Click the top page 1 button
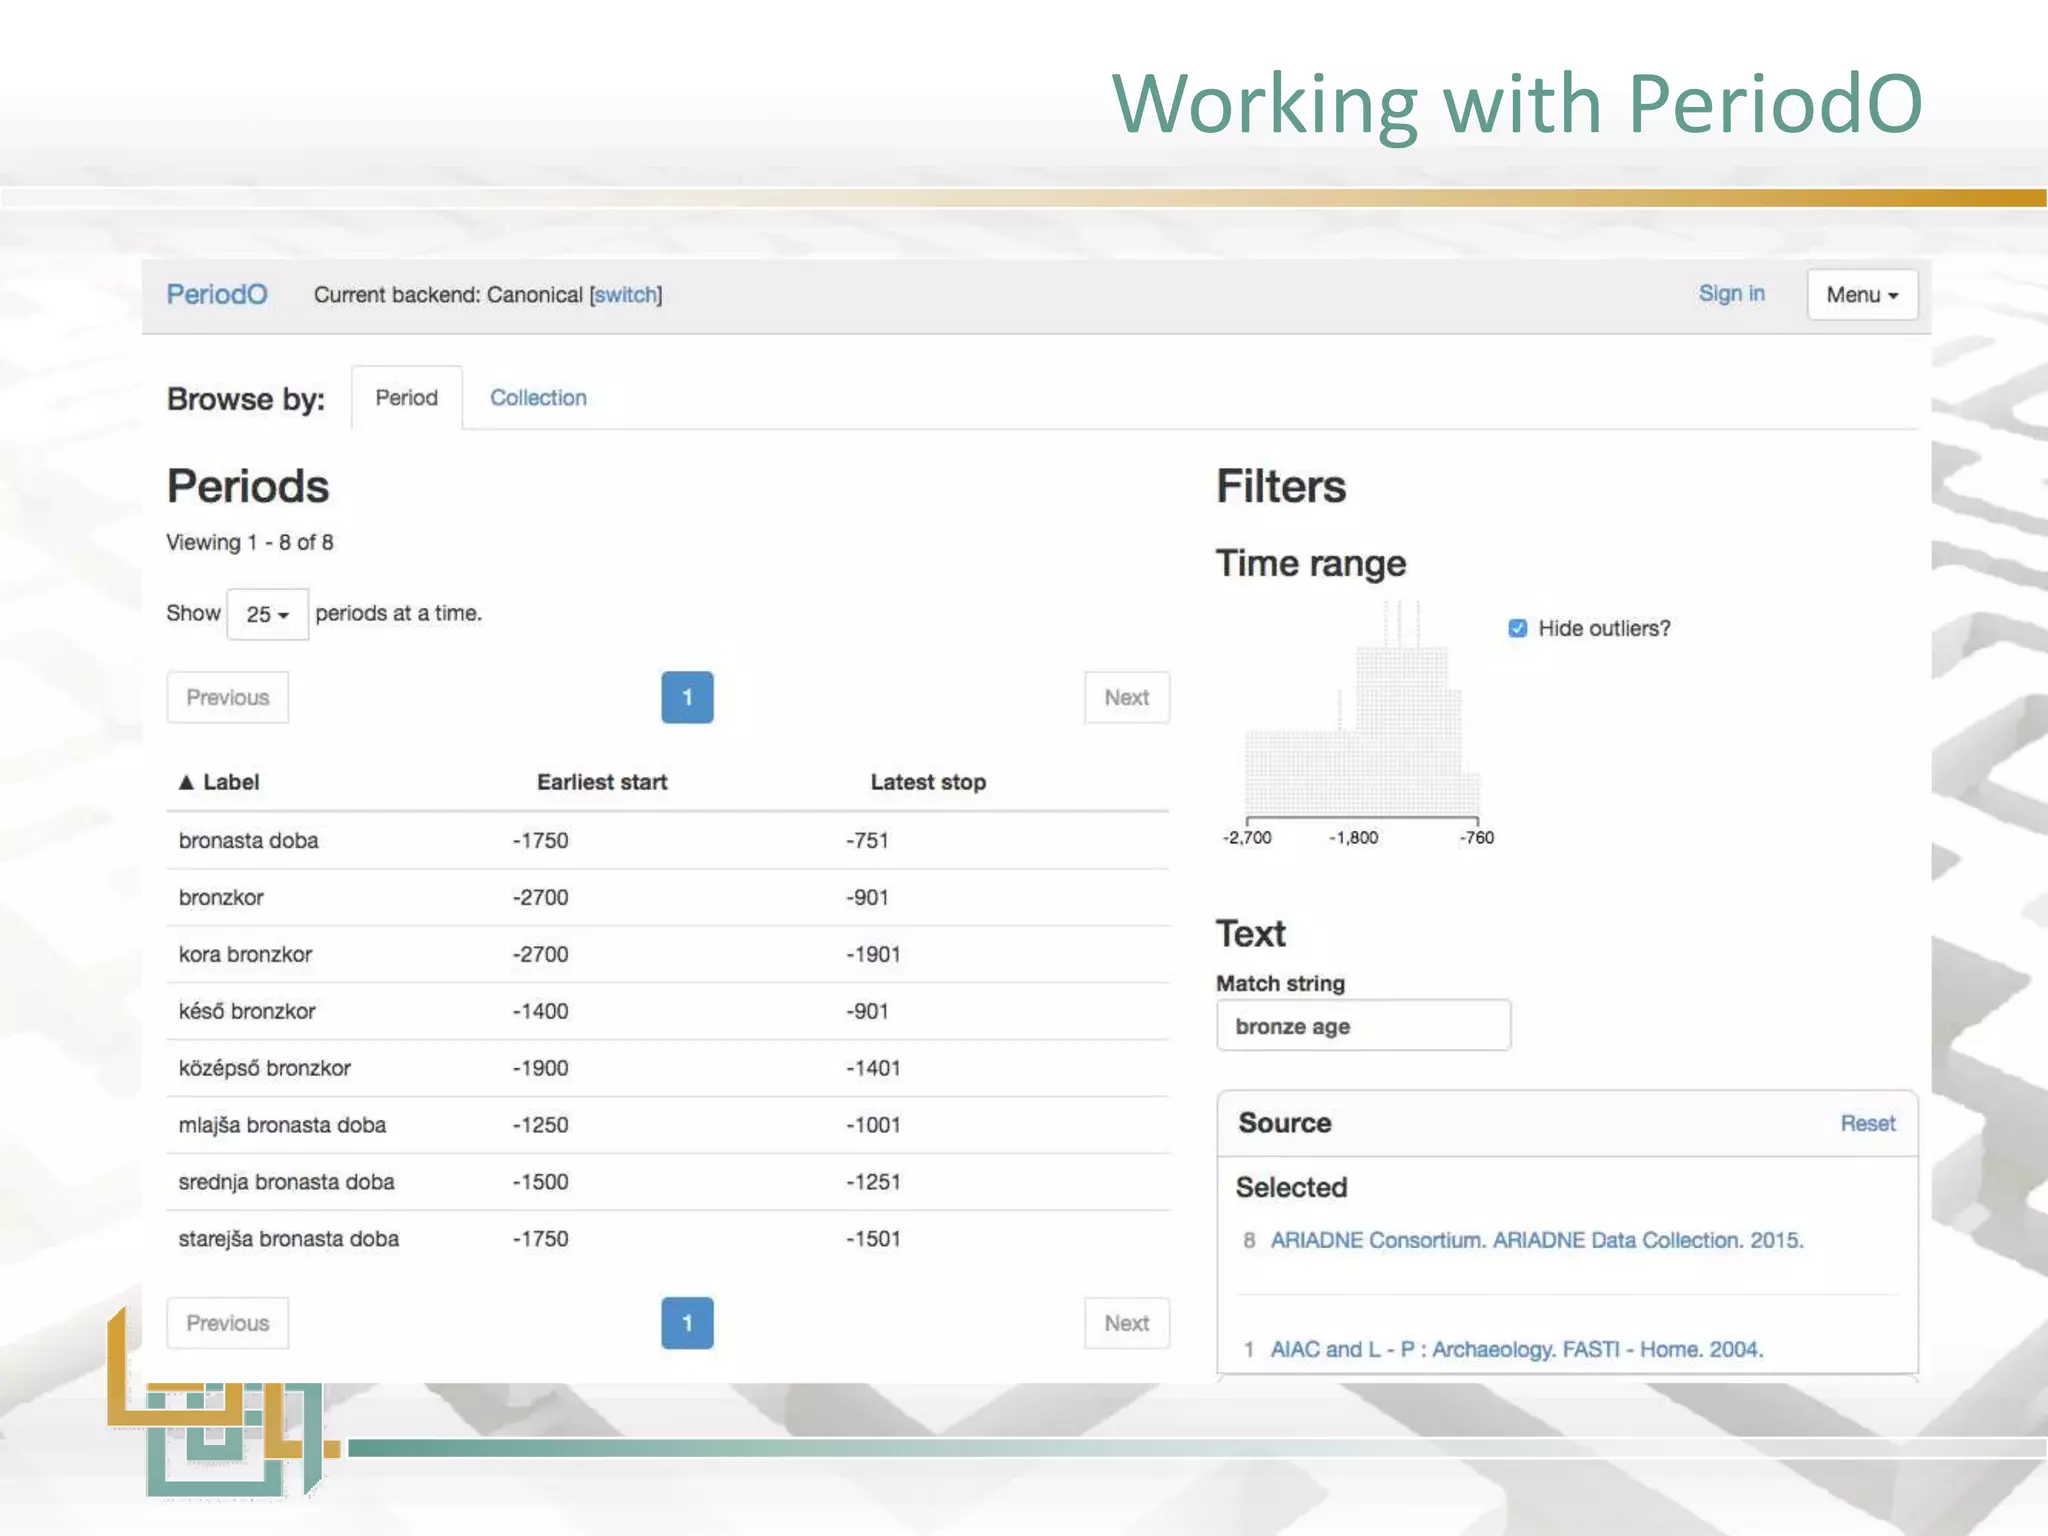This screenshot has width=2048, height=1536. 687,697
